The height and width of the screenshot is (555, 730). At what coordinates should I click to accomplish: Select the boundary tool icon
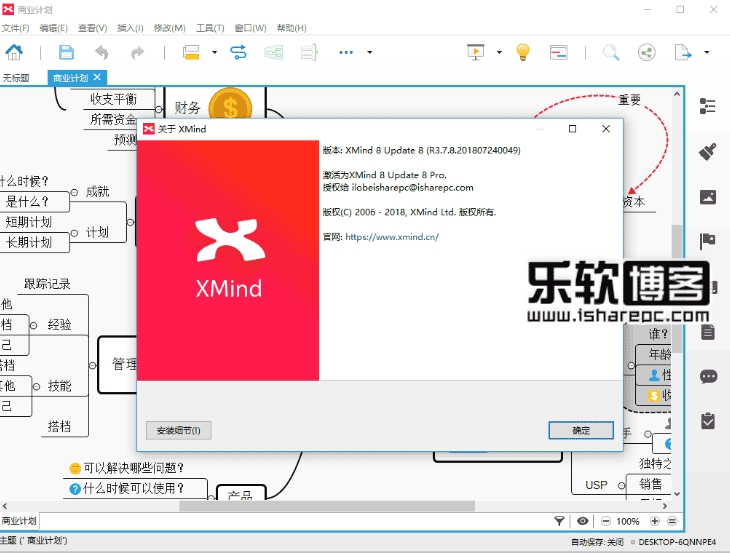point(274,52)
